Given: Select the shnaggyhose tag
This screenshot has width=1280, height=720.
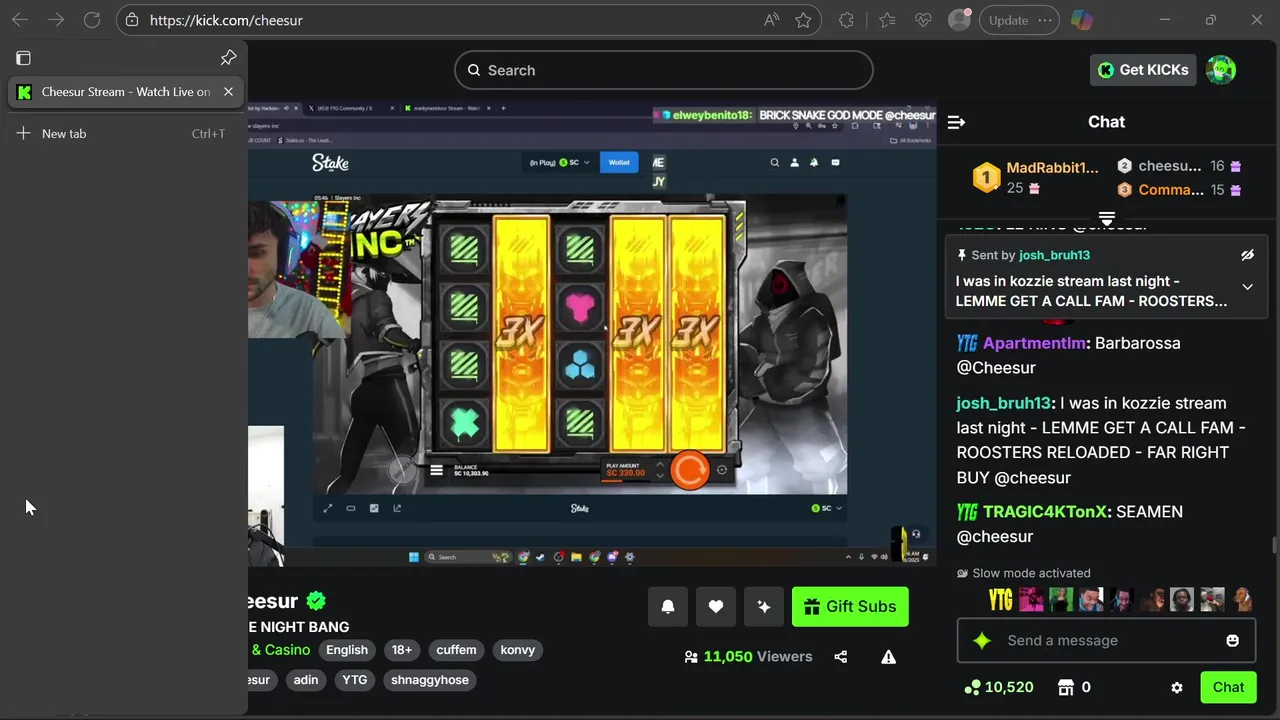Looking at the screenshot, I should (430, 680).
